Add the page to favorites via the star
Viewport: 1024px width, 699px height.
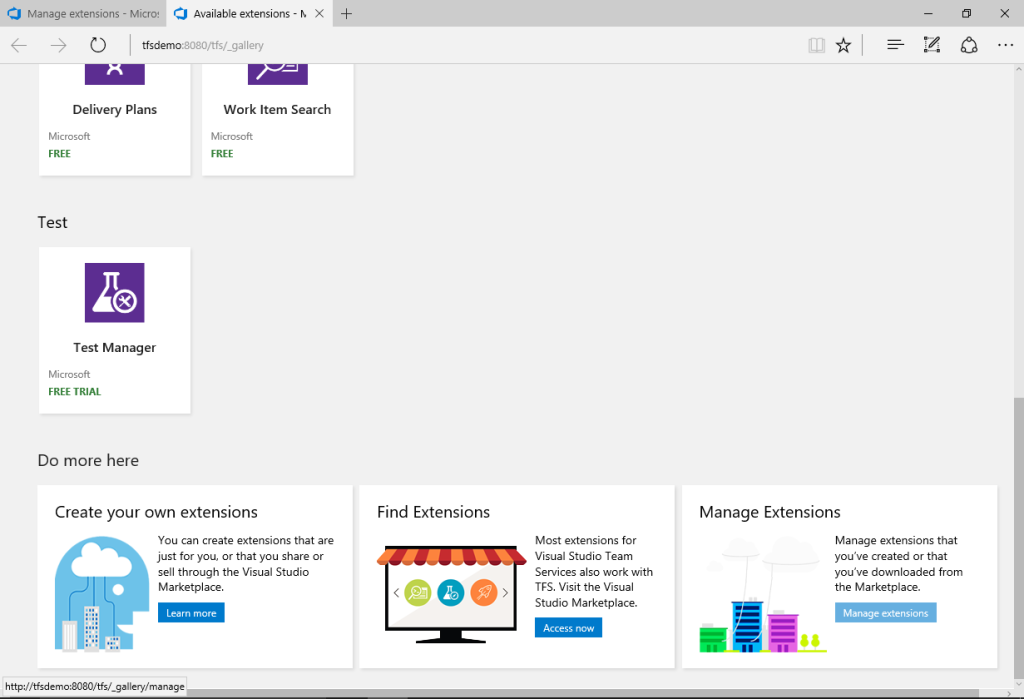[x=843, y=44]
